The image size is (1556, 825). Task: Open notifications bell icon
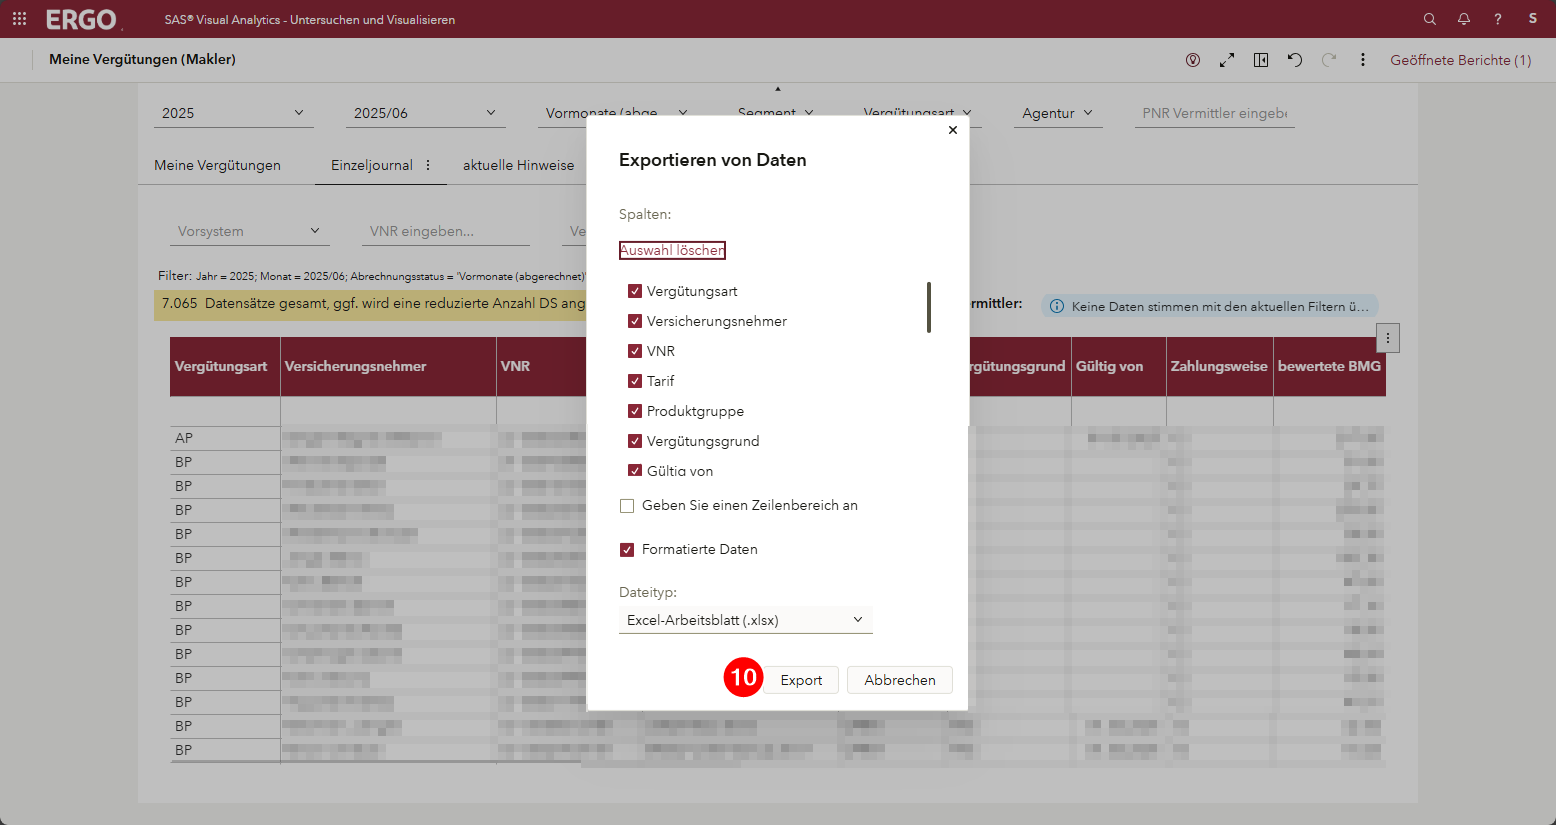tap(1464, 19)
